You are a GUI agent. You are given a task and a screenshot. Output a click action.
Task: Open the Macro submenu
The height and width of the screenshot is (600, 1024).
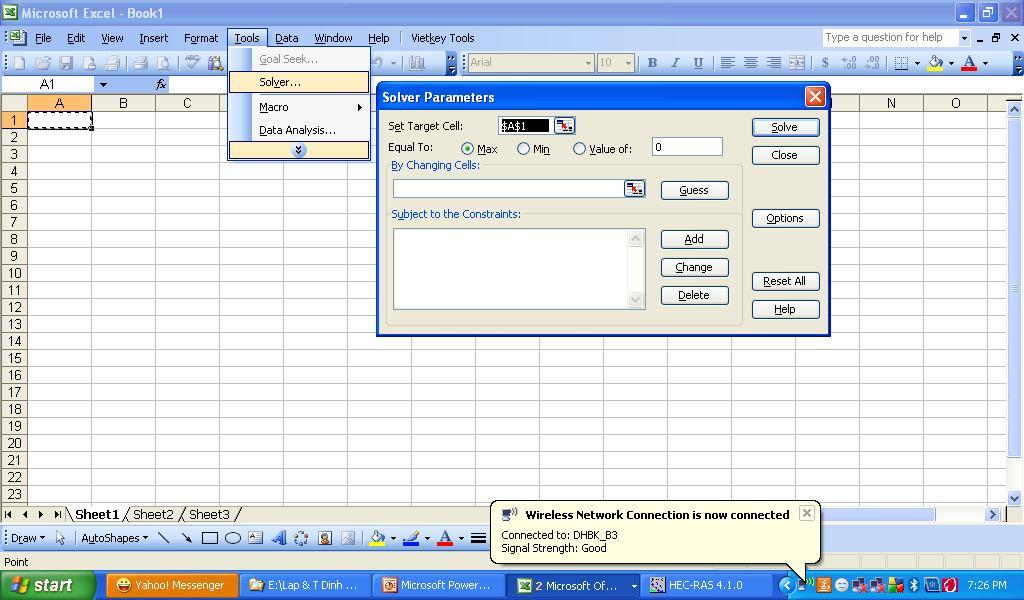[298, 107]
